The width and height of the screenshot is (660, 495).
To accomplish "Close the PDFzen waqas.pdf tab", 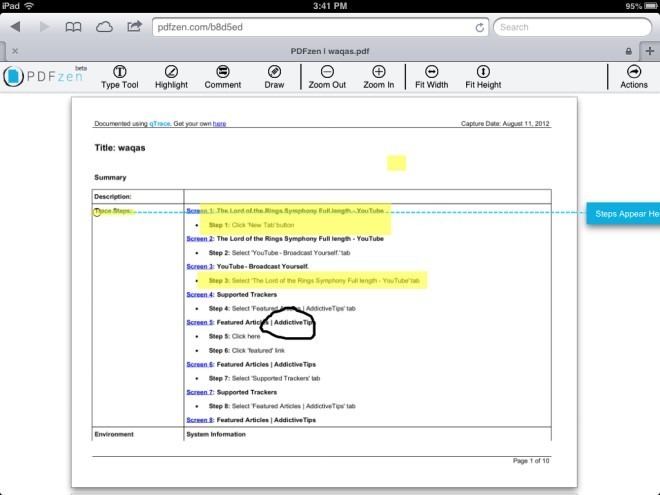I will (x=15, y=51).
